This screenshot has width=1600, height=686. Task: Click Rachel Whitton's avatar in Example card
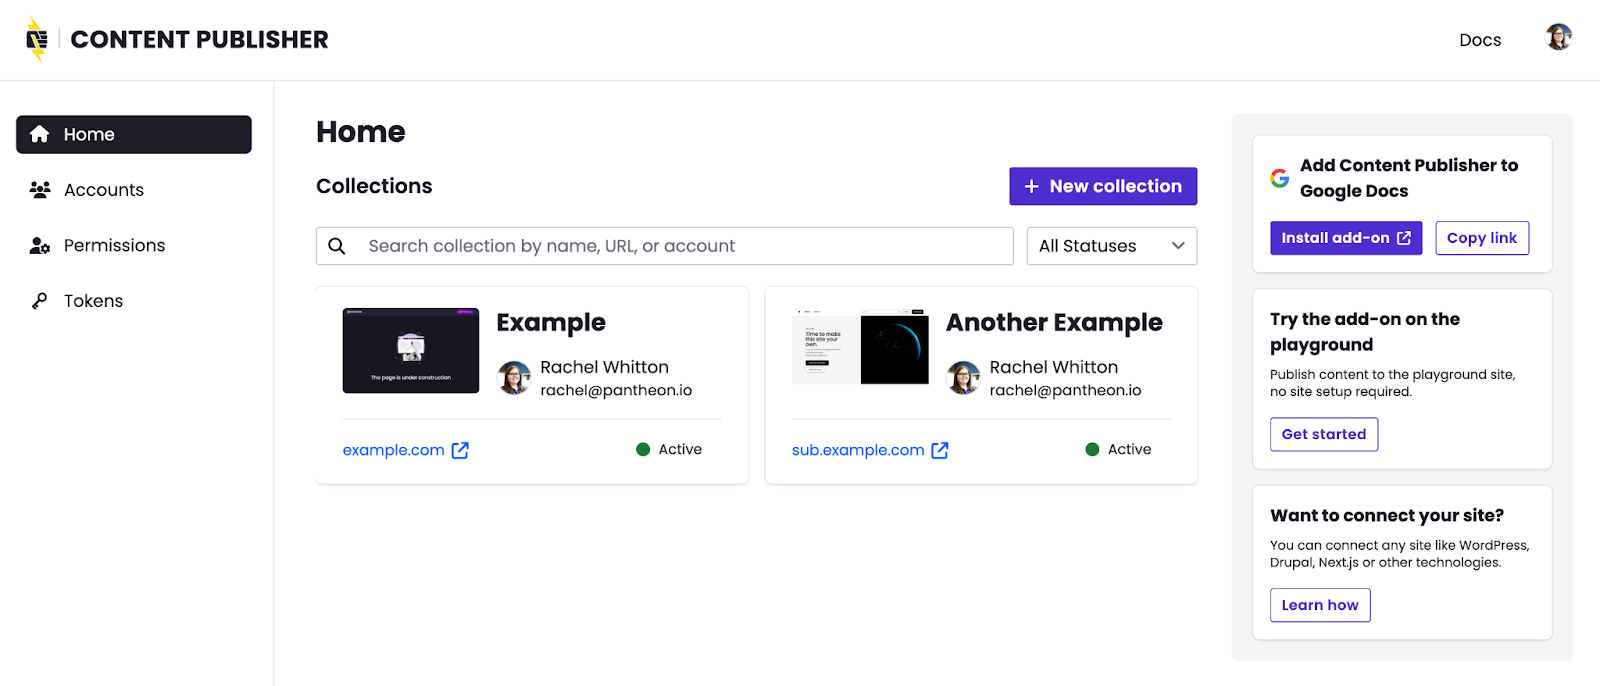pyautogui.click(x=515, y=378)
